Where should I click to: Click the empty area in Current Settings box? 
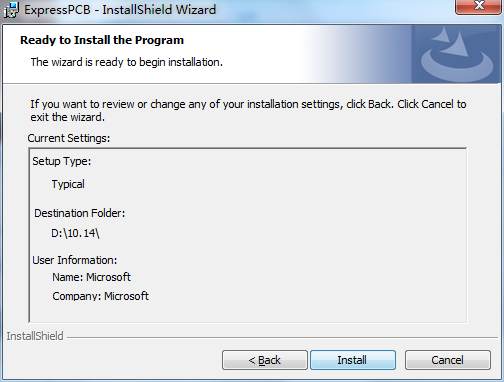300,233
